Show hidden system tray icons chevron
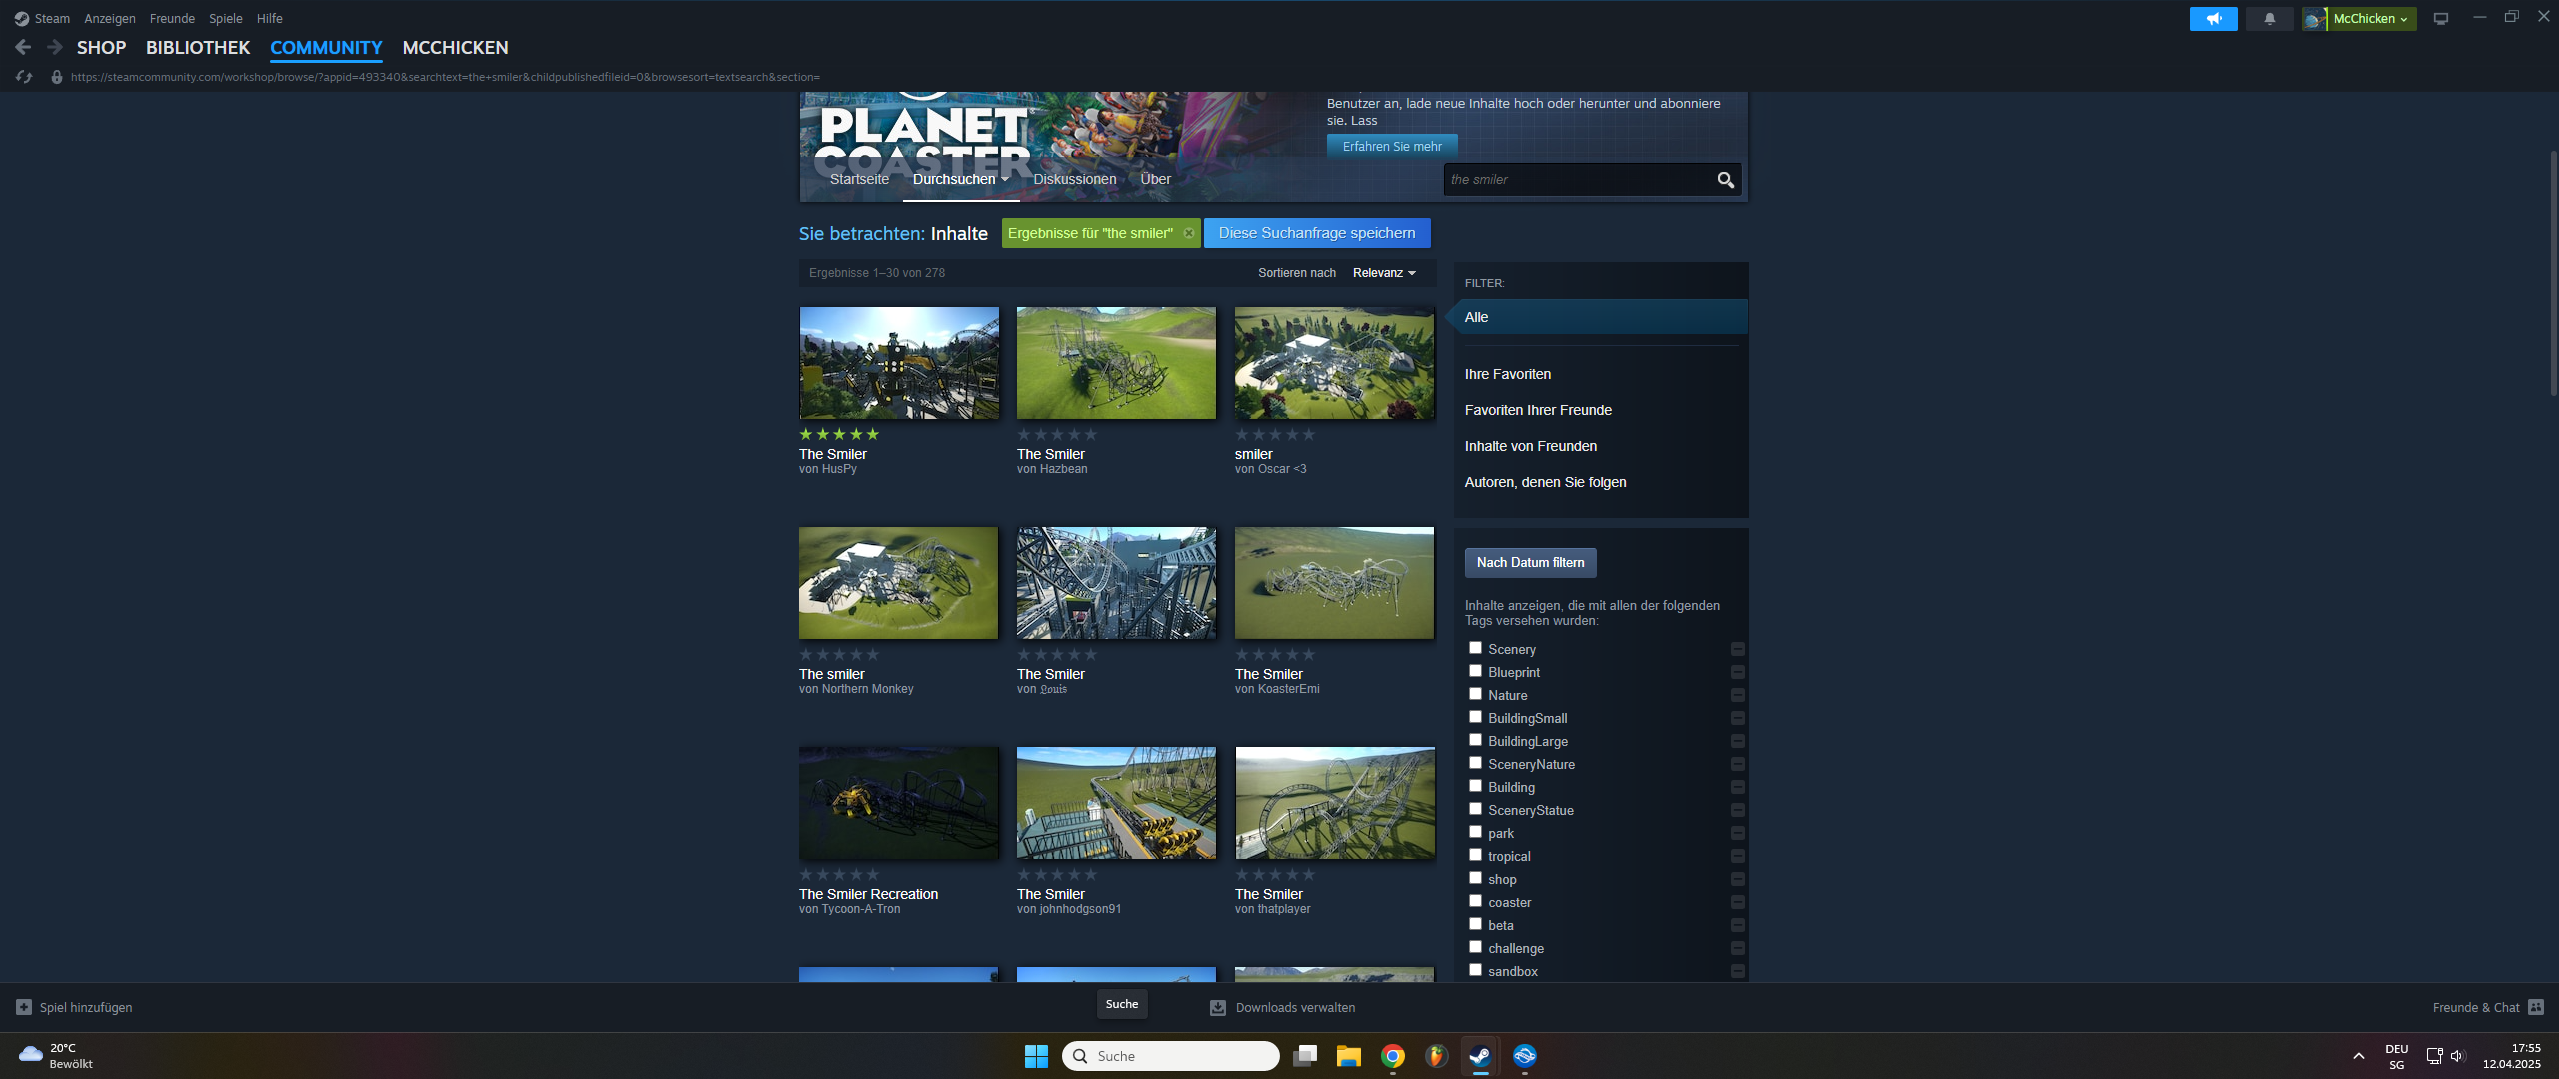2559x1079 pixels. (x=2358, y=1056)
